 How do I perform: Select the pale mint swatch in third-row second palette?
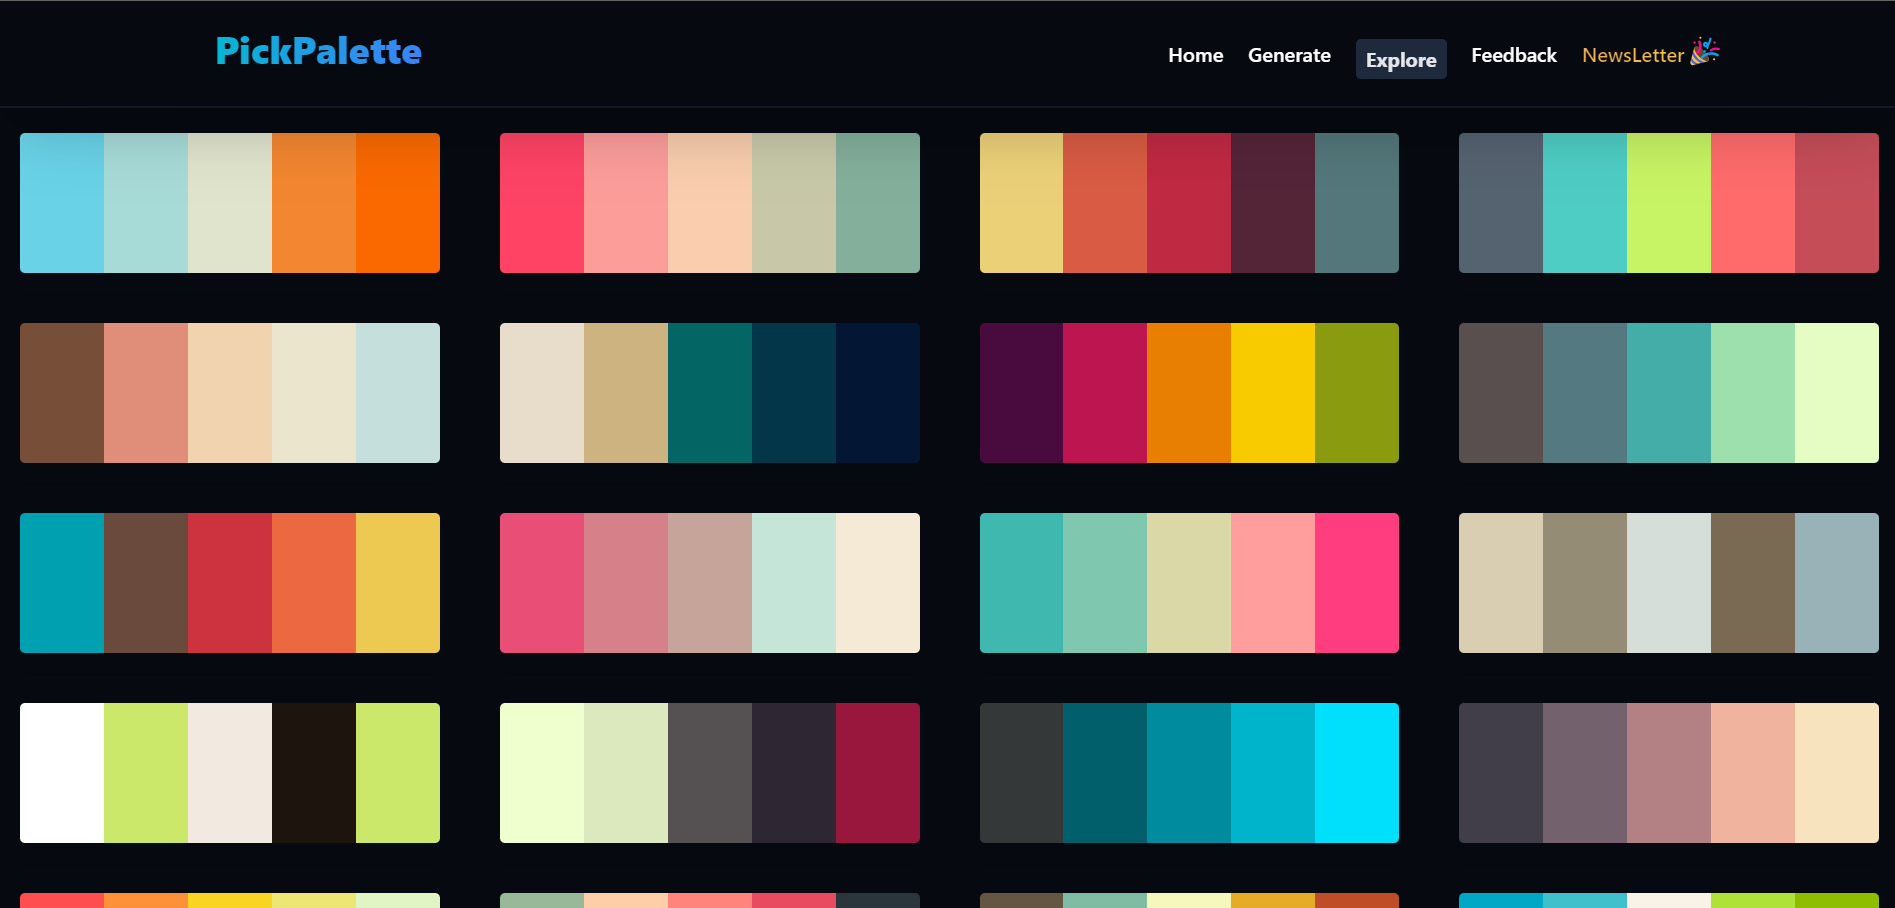pos(794,583)
